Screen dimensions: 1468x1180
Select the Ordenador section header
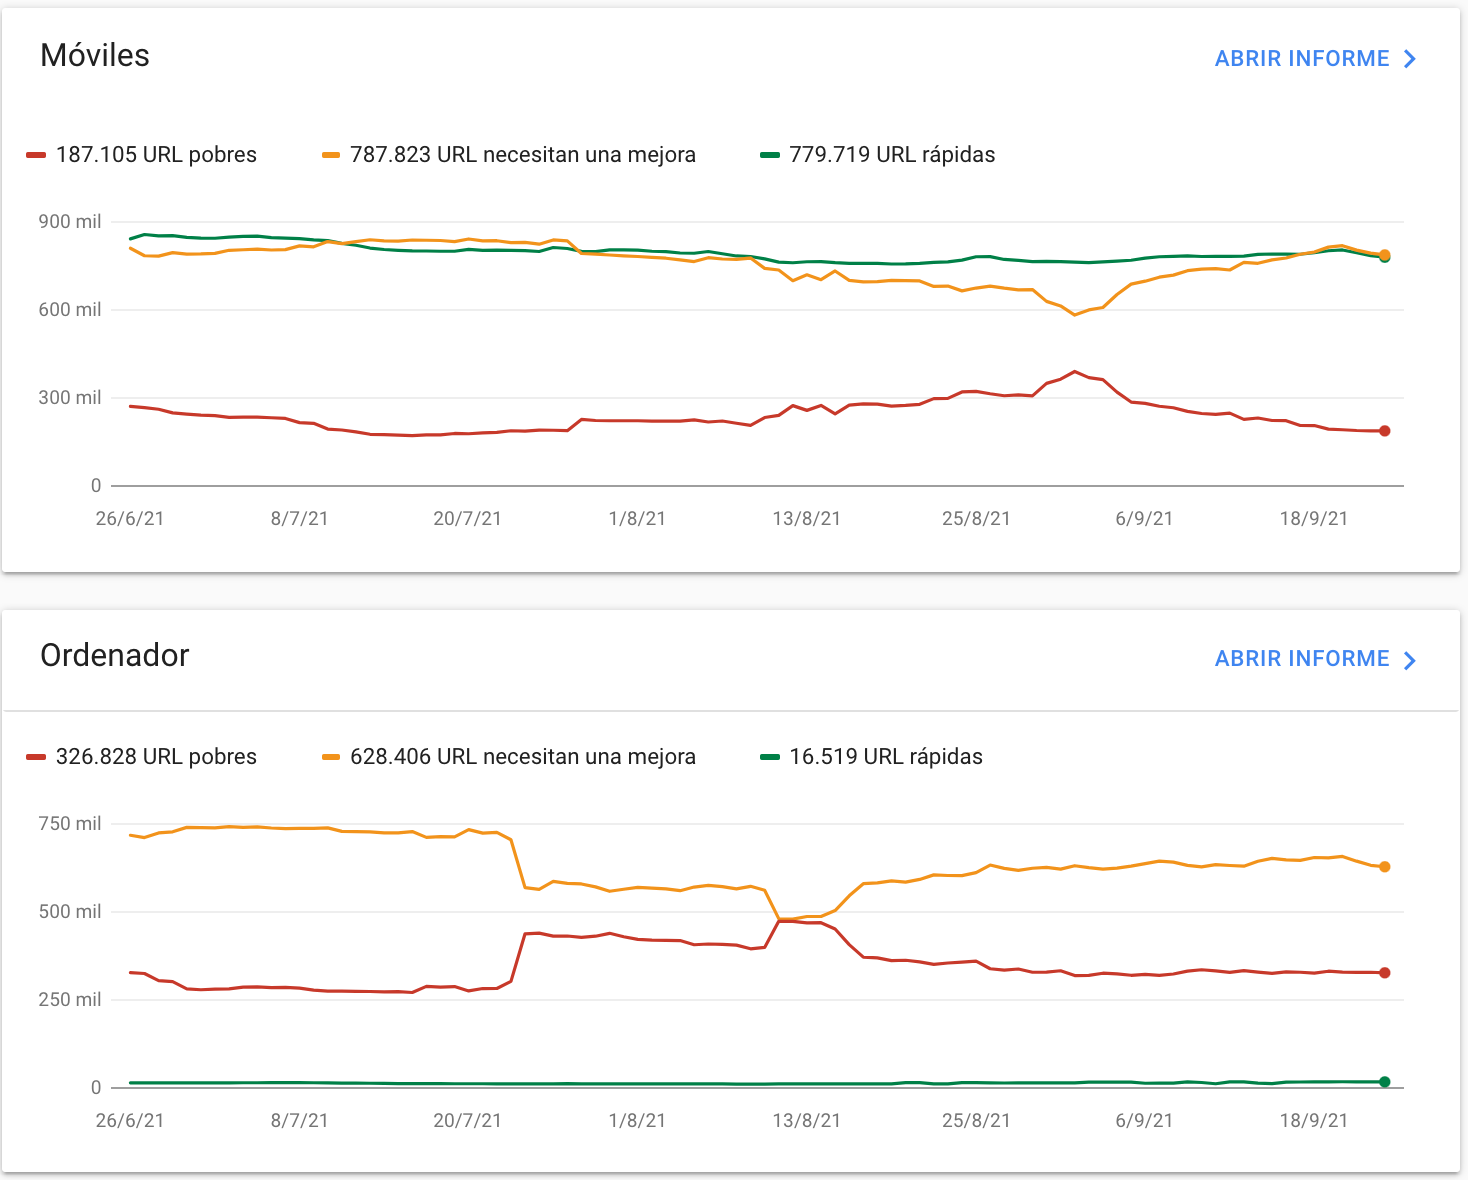(114, 656)
